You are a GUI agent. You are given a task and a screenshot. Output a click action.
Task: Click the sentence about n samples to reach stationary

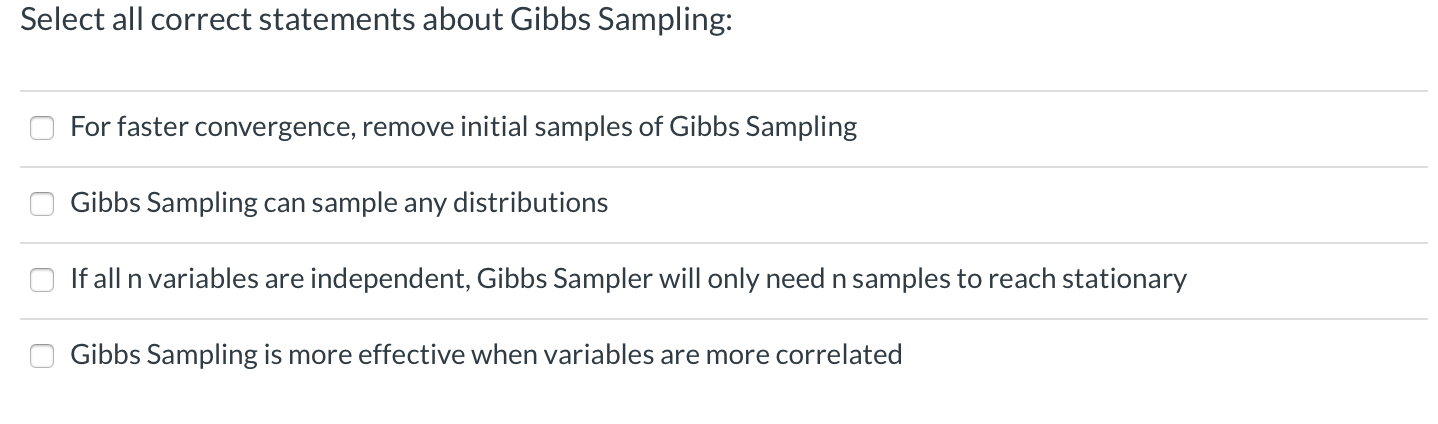(x=628, y=279)
